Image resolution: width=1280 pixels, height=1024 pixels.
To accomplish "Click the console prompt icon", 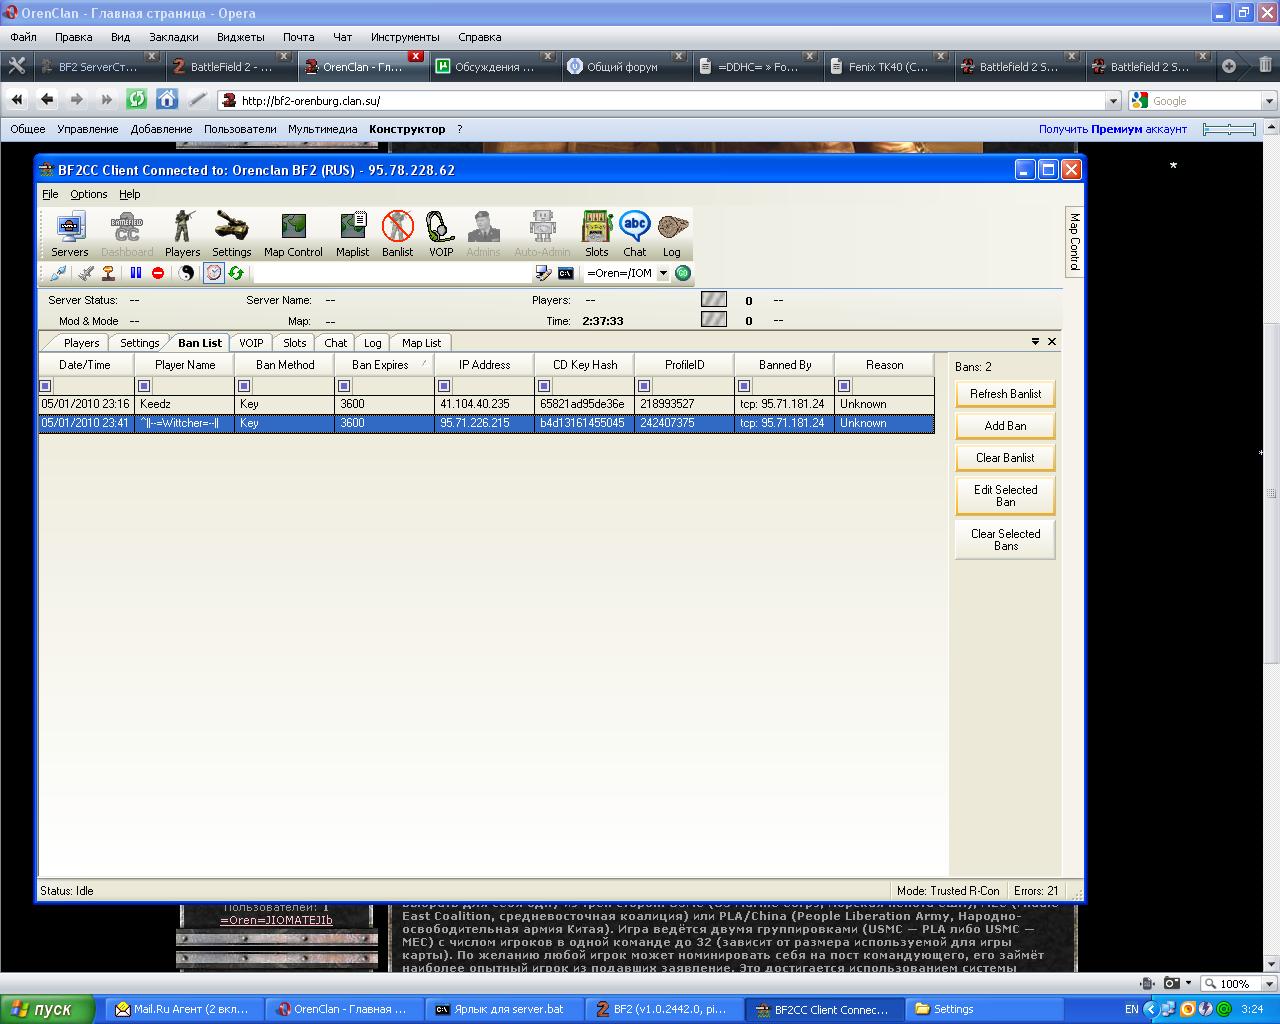I will point(565,273).
